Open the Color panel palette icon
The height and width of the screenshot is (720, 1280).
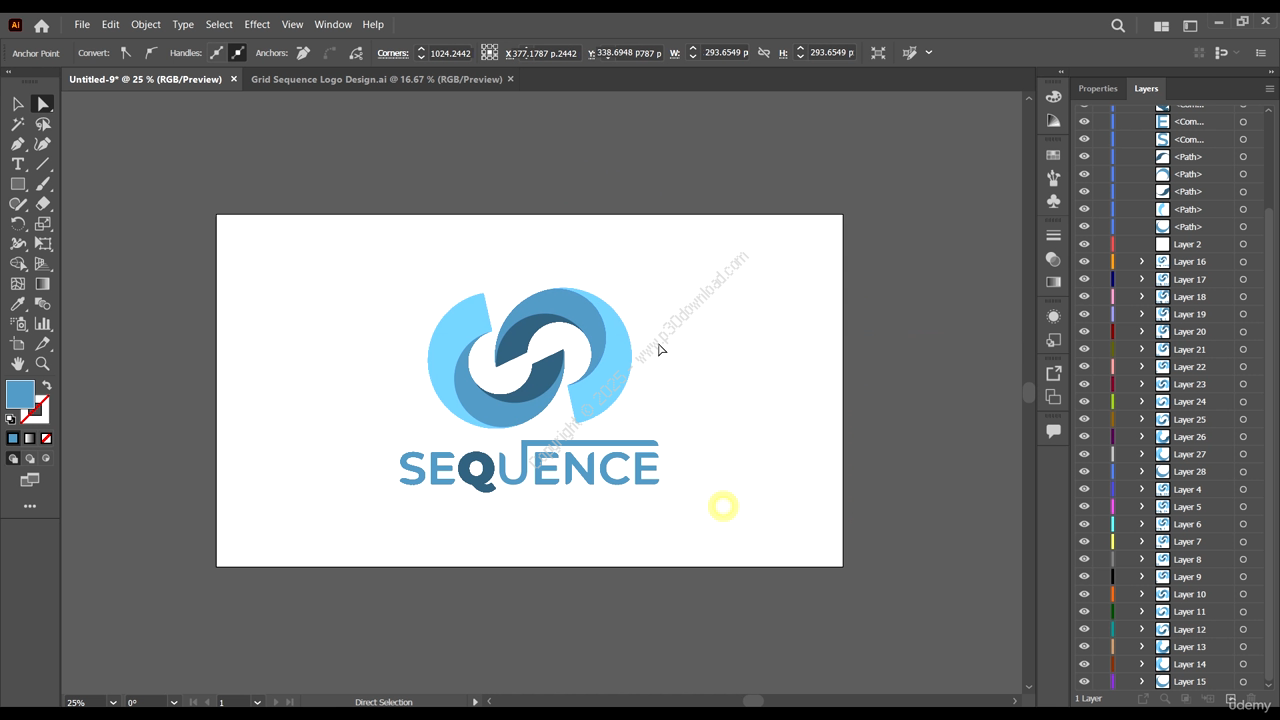tap(1053, 97)
